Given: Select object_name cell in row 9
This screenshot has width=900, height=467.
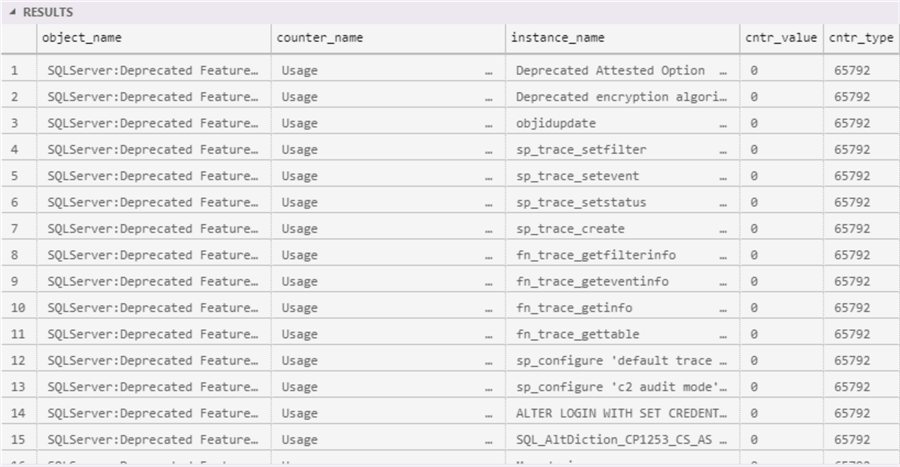Looking at the screenshot, I should pyautogui.click(x=154, y=281).
